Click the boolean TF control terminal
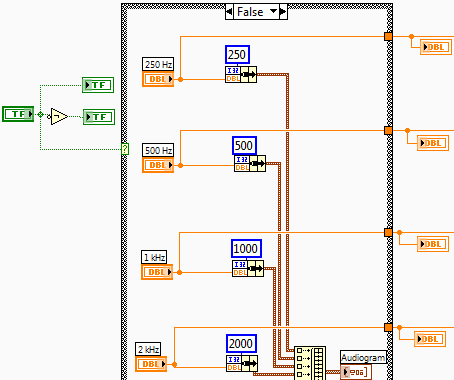Viewport: 454px width, 380px height. pyautogui.click(x=18, y=114)
